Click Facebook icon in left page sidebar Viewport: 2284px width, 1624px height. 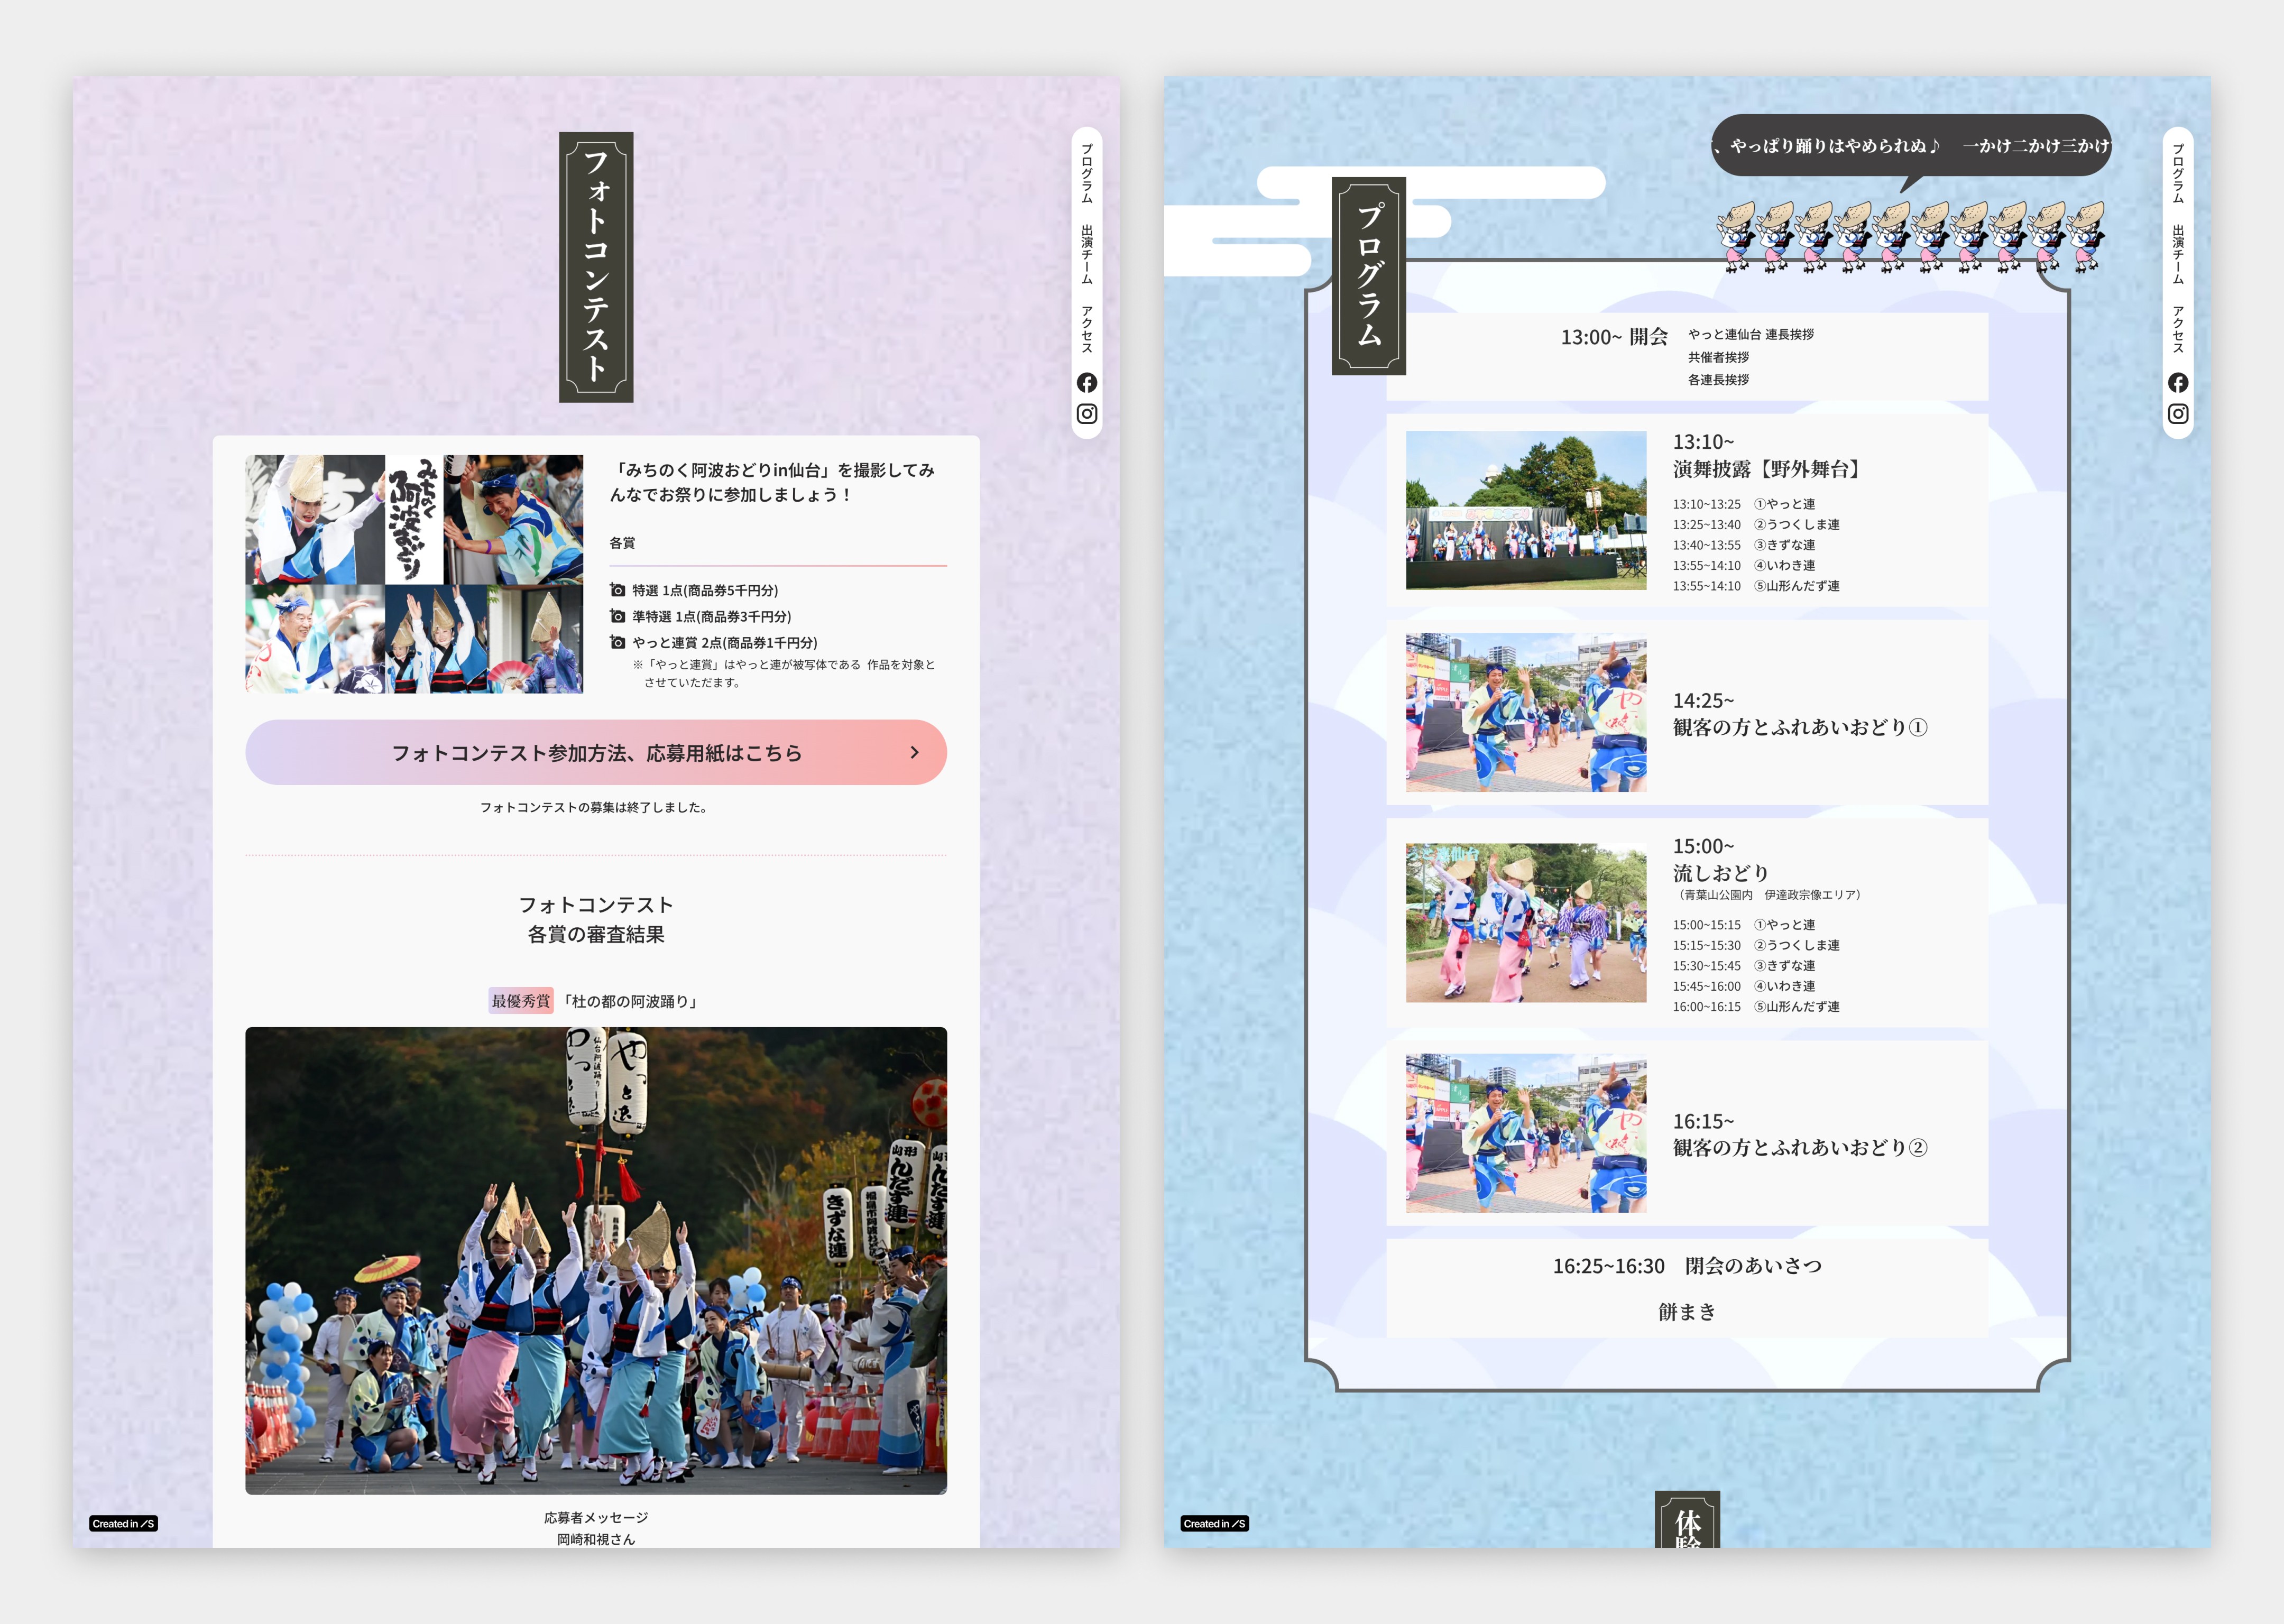(1086, 383)
